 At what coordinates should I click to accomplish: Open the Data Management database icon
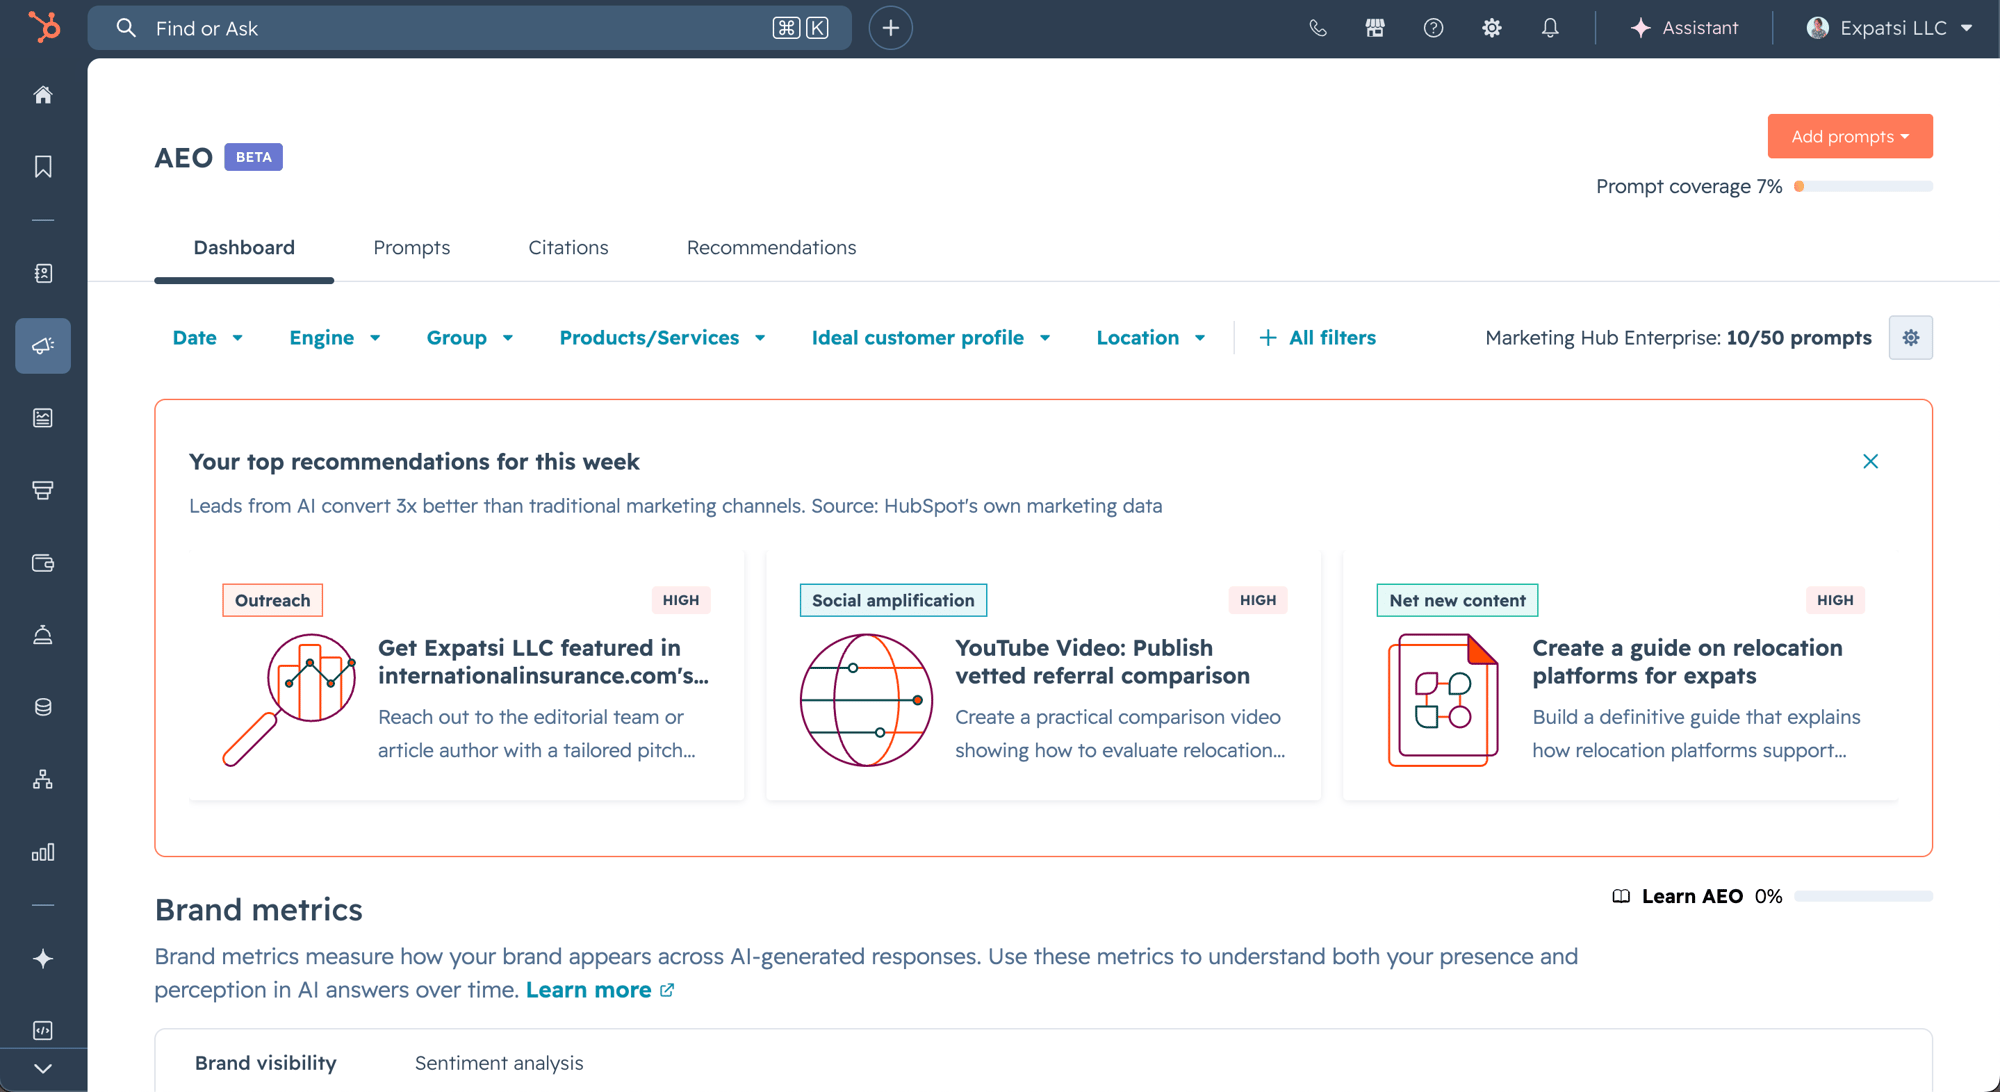coord(43,707)
